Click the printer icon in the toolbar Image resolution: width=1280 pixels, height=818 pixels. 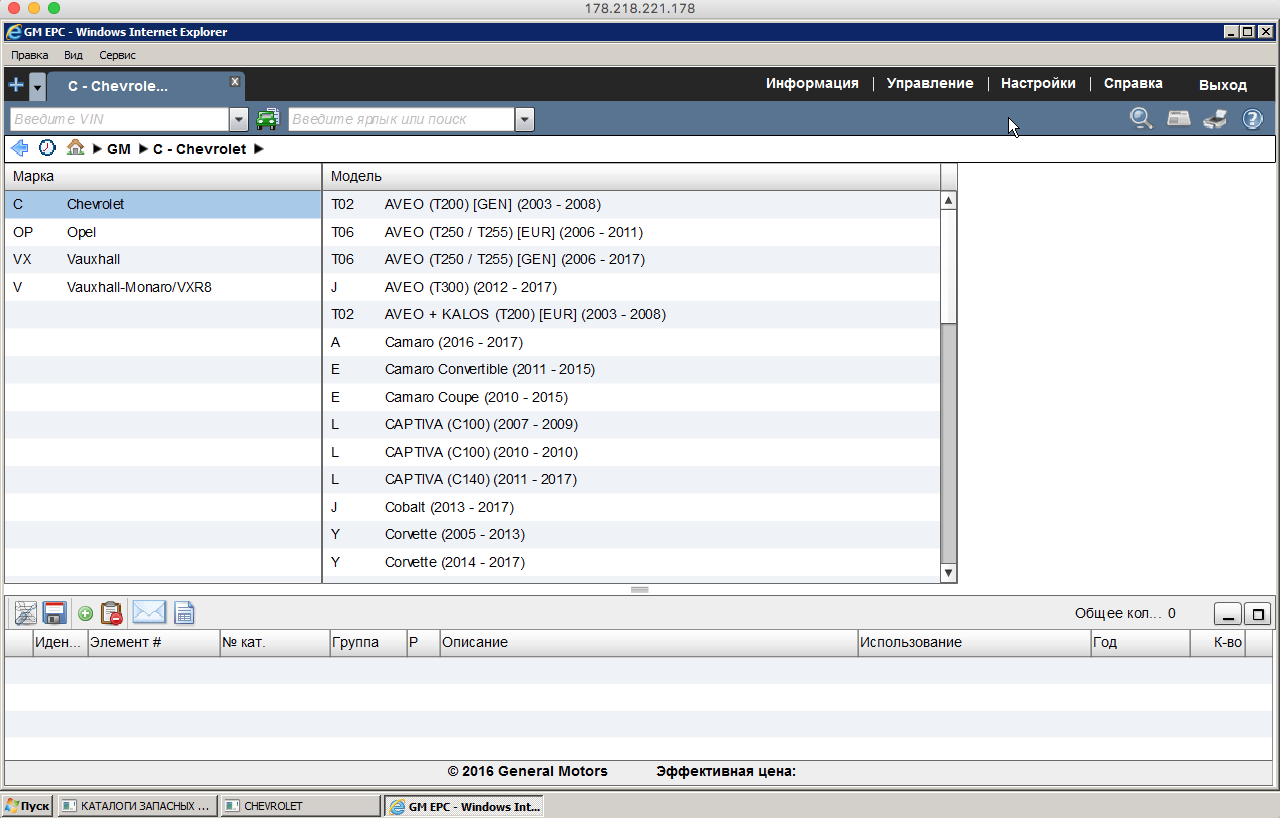point(1215,119)
